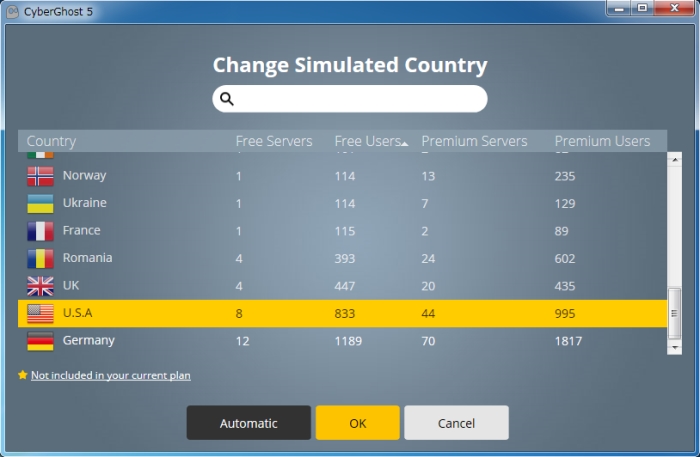Minimize the CyberGhost 5 window
The height and width of the screenshot is (457, 700).
(619, 8)
